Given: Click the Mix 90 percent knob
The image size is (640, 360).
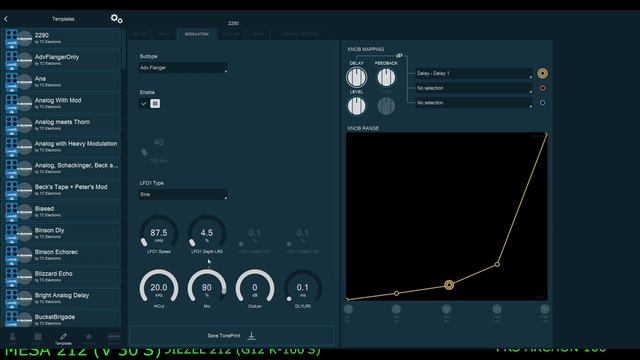Looking at the screenshot, I should pyautogui.click(x=207, y=288).
